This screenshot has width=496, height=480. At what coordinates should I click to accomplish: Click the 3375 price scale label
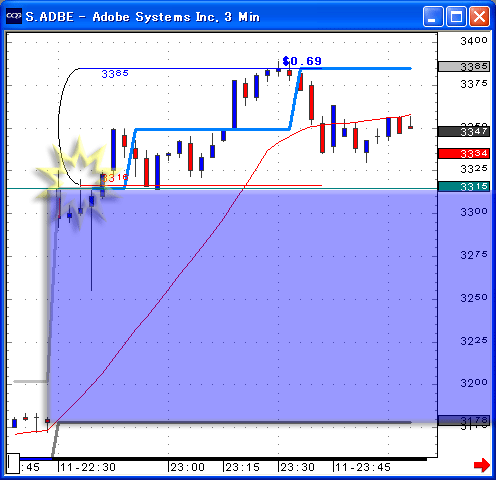tap(474, 84)
